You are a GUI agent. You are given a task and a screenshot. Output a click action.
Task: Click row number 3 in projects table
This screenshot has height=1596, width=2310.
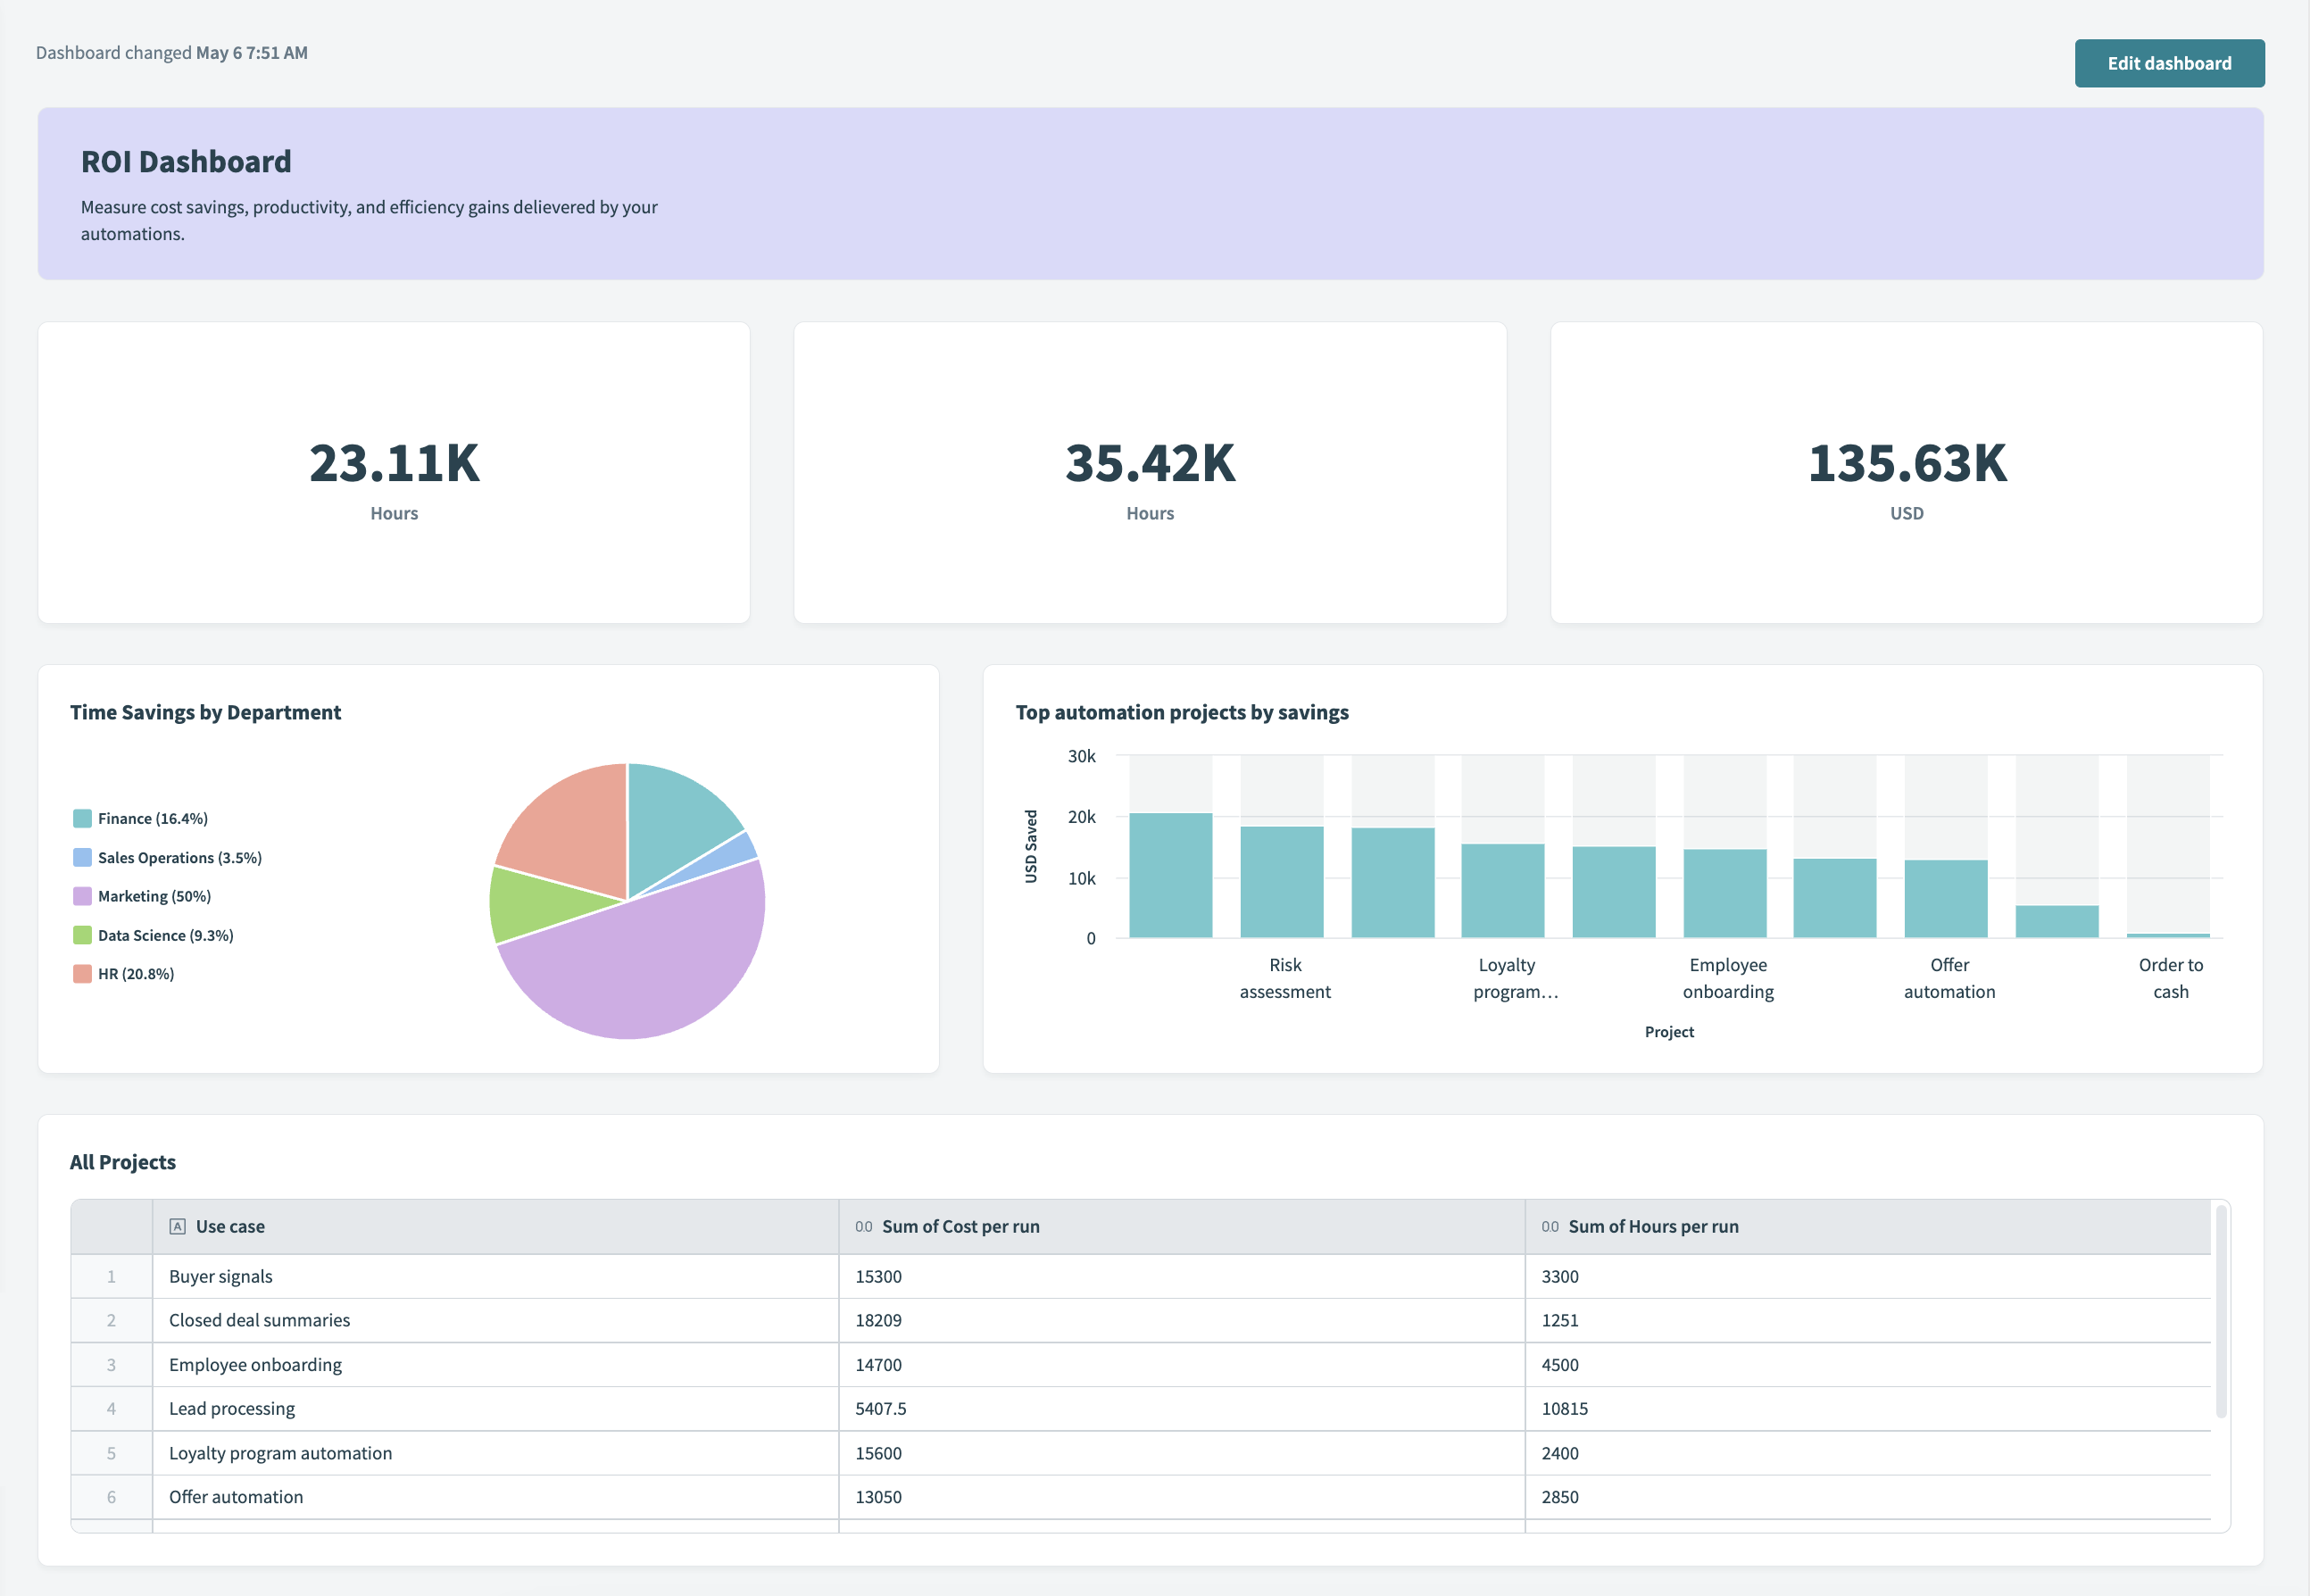[x=111, y=1364]
